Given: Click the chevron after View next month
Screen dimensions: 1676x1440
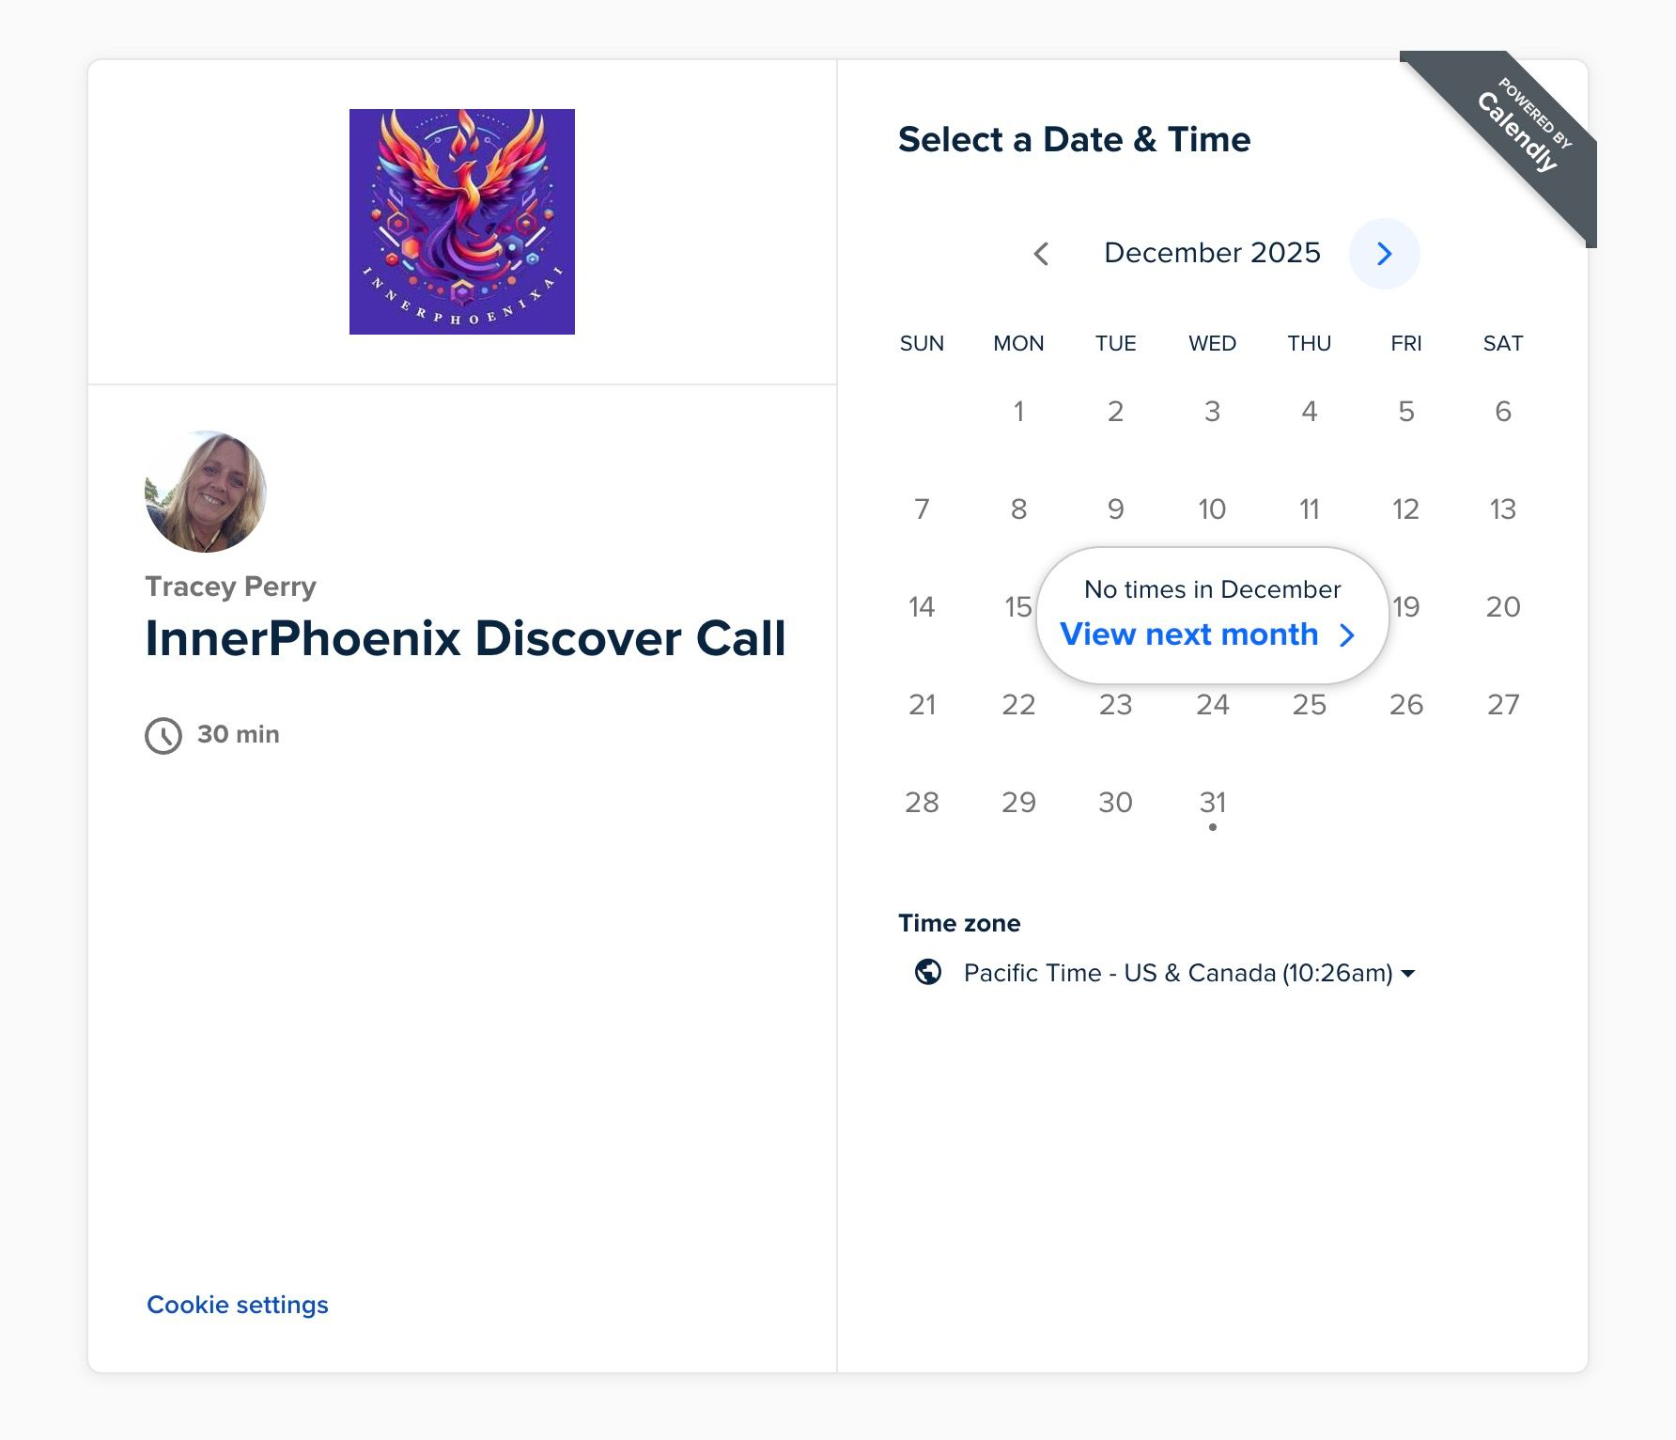Looking at the screenshot, I should (1347, 635).
